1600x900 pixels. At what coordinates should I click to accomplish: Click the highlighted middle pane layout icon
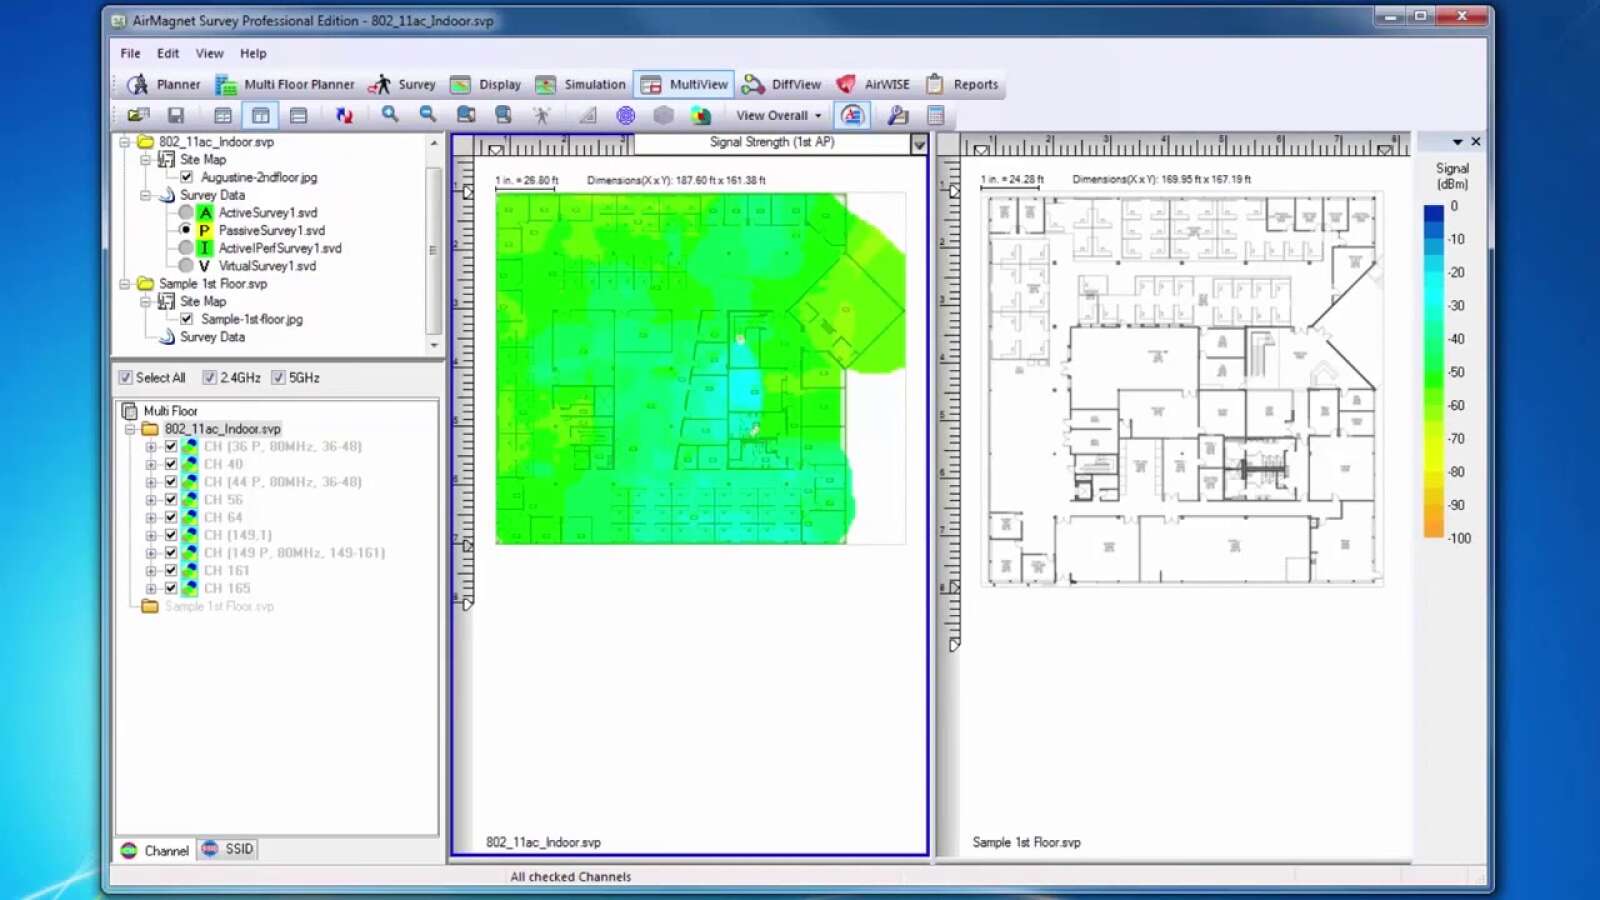click(260, 115)
